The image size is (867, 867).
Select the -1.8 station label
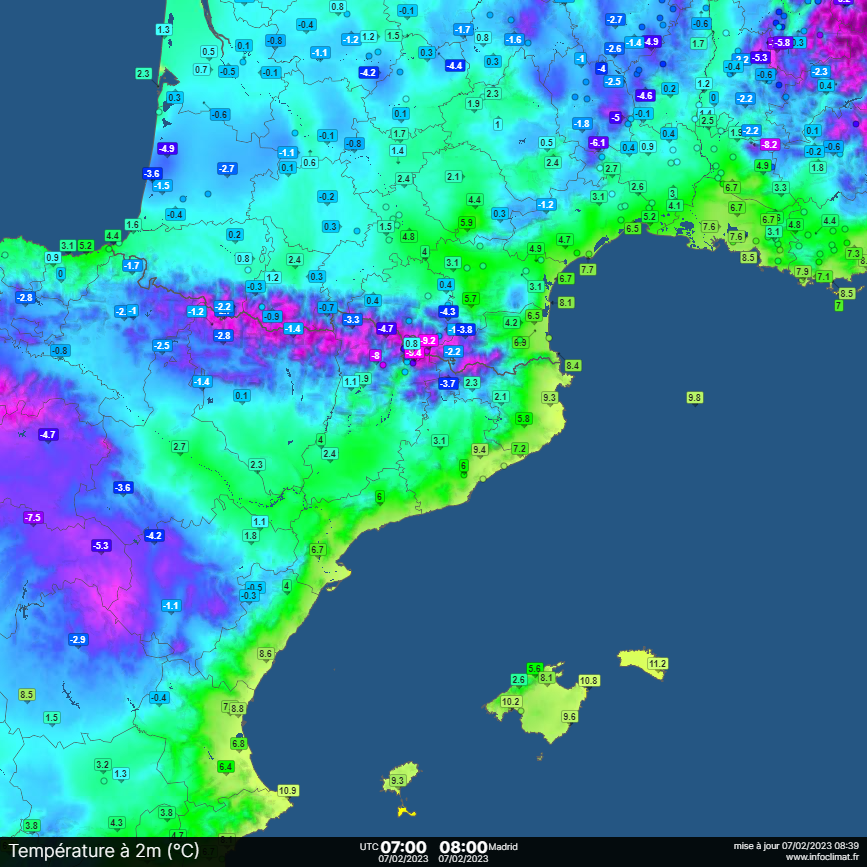[582, 124]
